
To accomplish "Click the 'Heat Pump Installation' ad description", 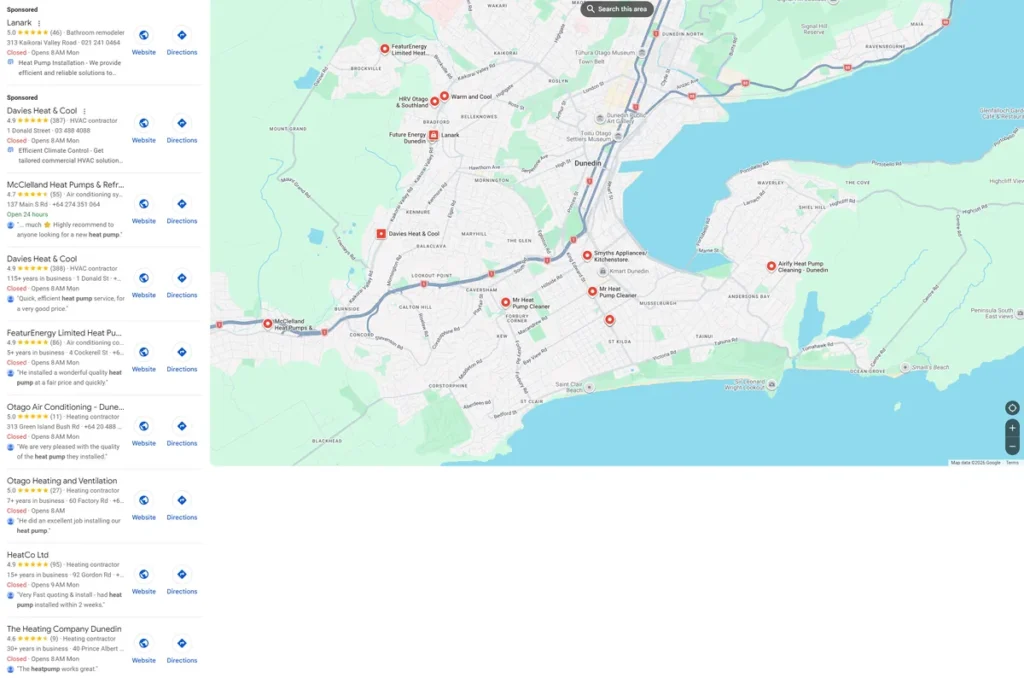I will 69,68.
